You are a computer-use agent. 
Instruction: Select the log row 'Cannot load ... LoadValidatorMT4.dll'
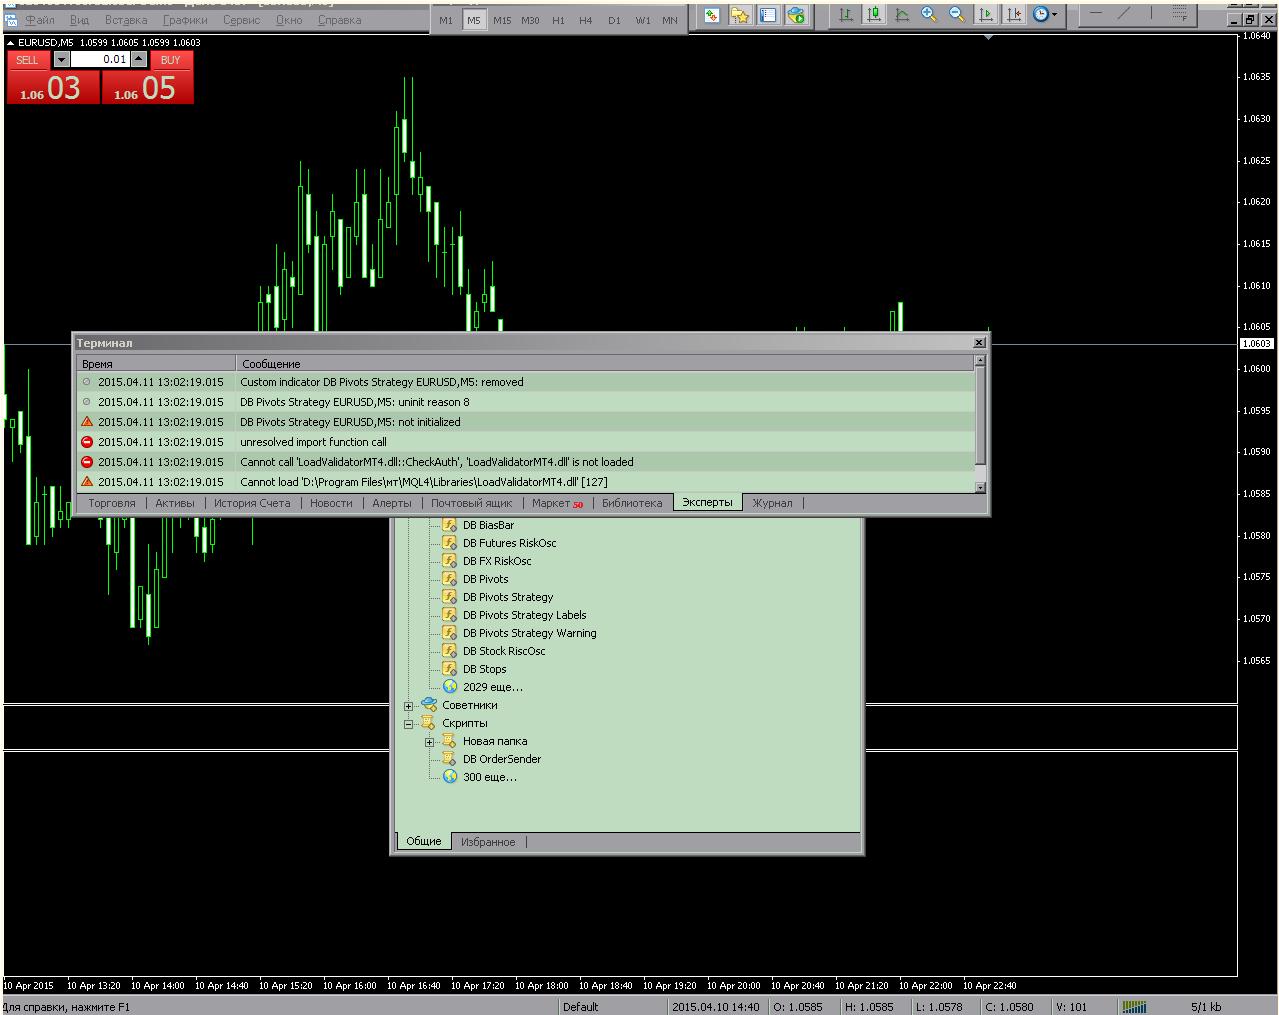pyautogui.click(x=525, y=482)
